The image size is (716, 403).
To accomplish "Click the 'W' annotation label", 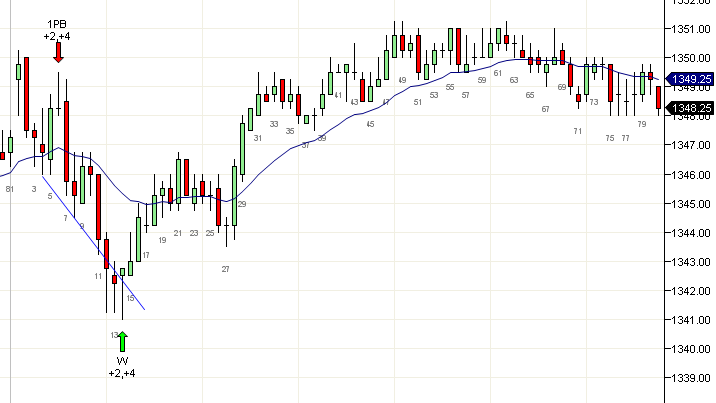I will [122, 361].
